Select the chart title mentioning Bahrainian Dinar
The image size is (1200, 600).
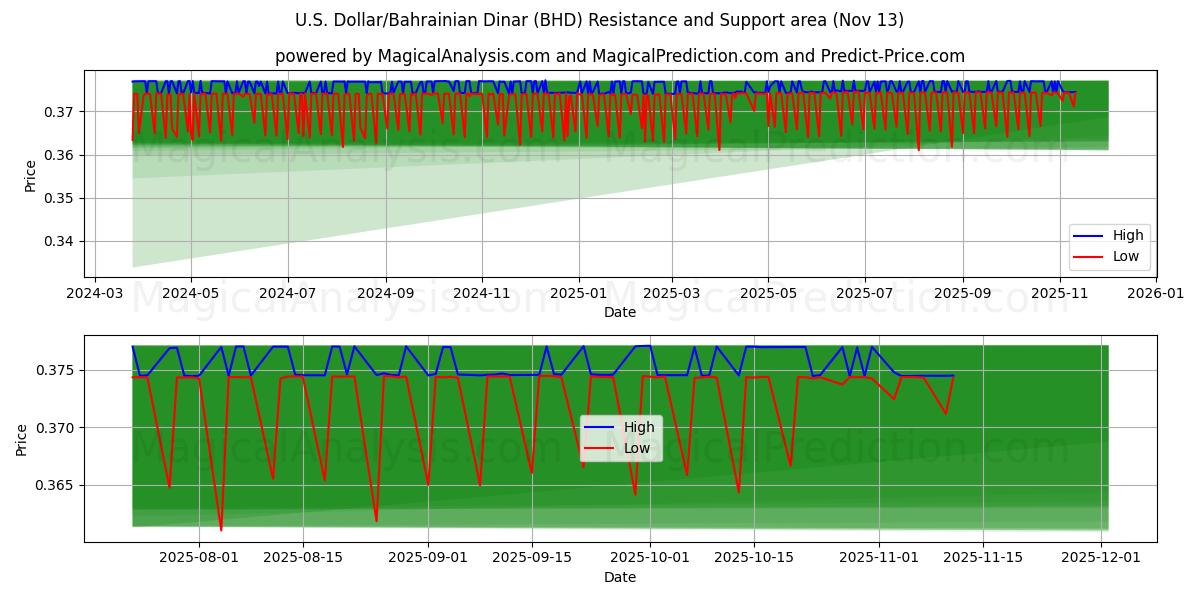tap(600, 17)
